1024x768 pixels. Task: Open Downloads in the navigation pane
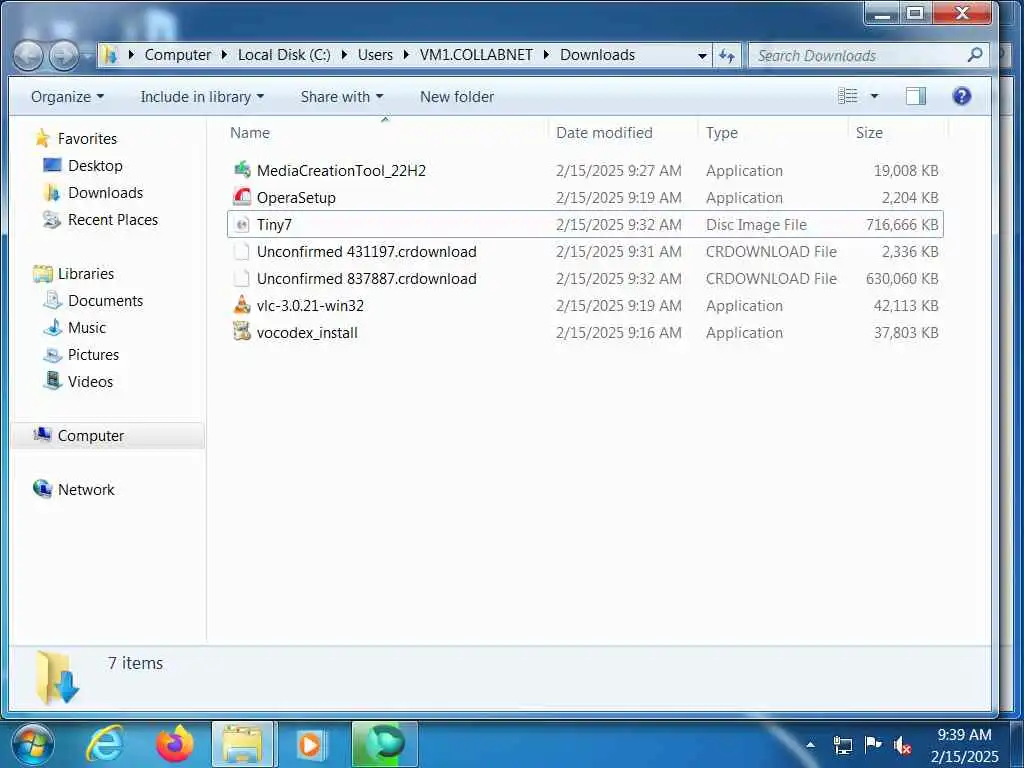(105, 193)
